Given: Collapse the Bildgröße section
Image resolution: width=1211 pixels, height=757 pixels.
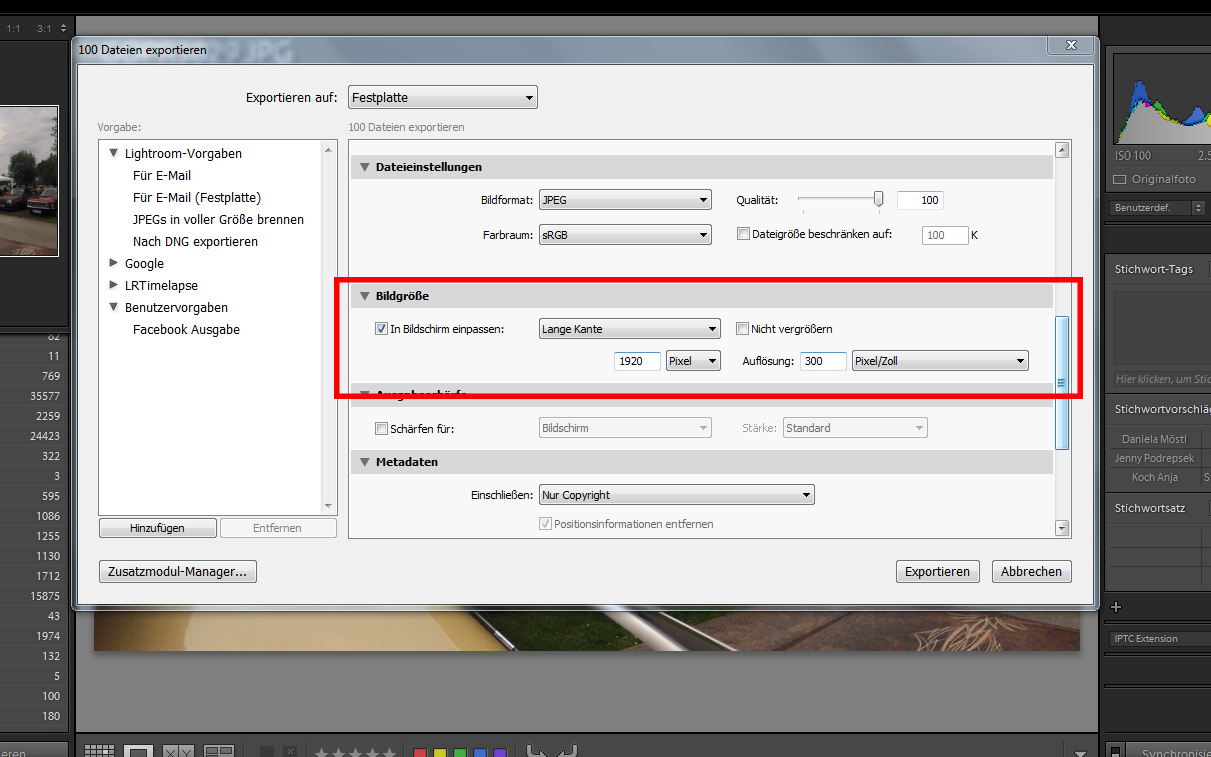Looking at the screenshot, I should [x=365, y=296].
